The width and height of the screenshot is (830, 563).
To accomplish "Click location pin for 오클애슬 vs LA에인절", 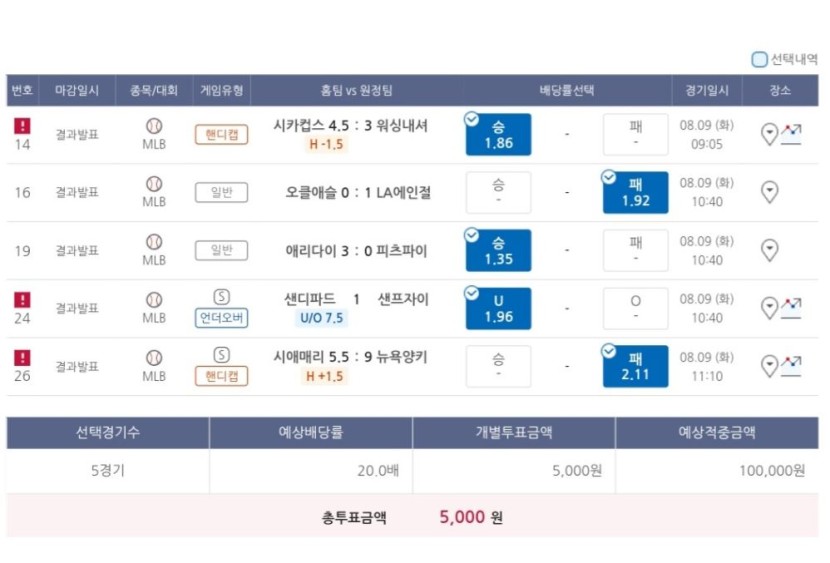I will (x=769, y=192).
